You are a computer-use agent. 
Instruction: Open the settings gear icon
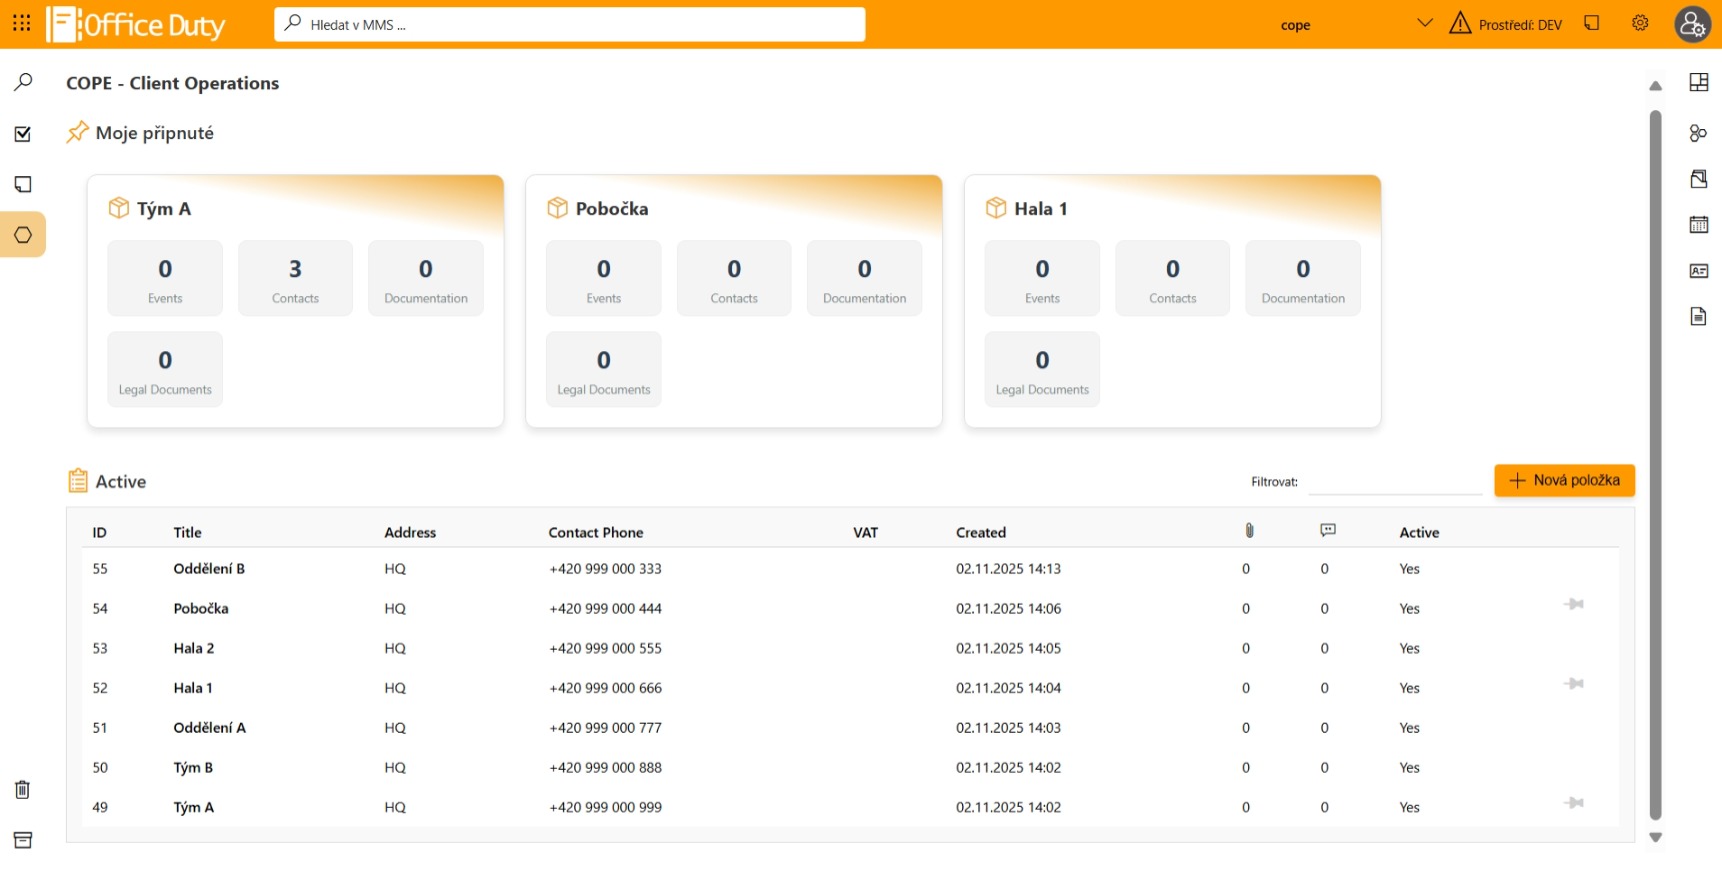coord(1640,23)
